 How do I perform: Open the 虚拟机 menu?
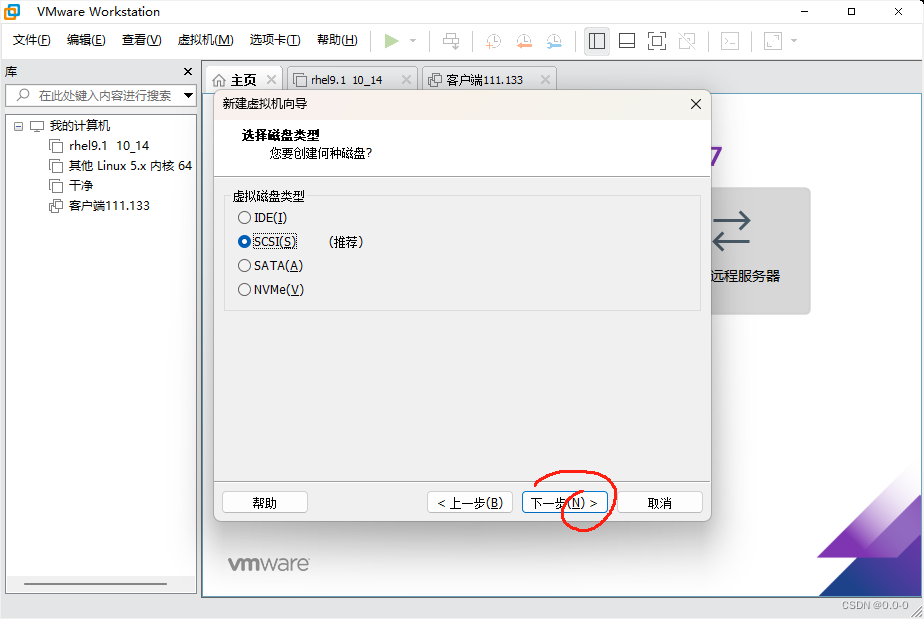click(205, 40)
